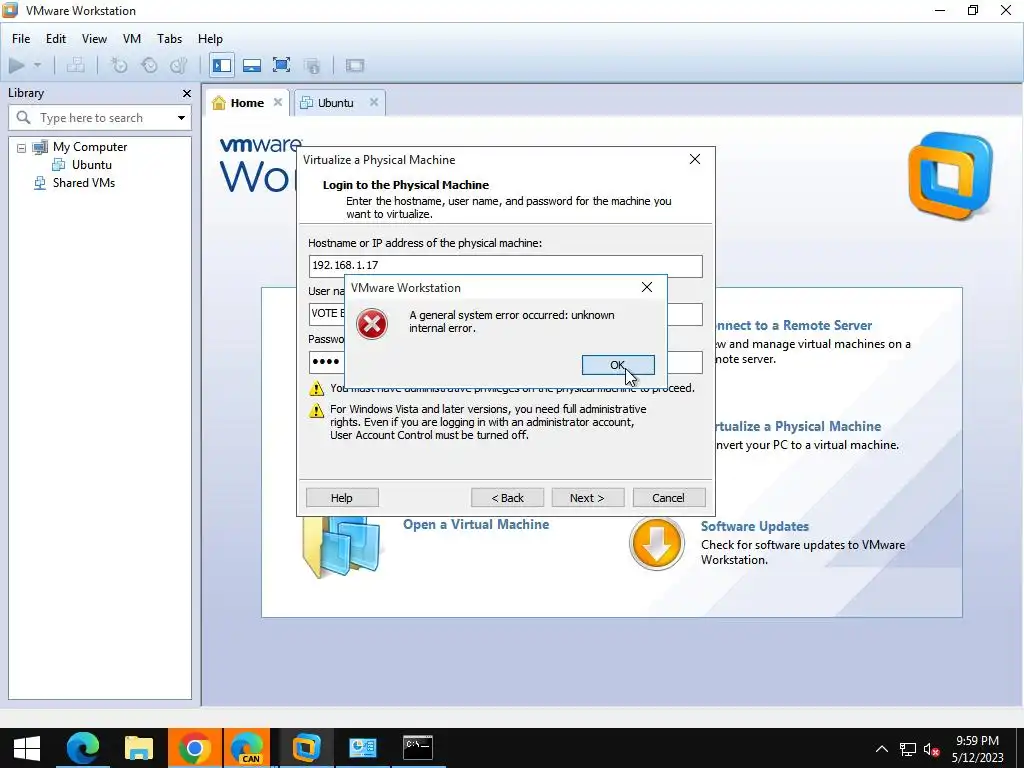Select the Ubuntu VM in Library tree
1024x768 pixels.
(91, 165)
